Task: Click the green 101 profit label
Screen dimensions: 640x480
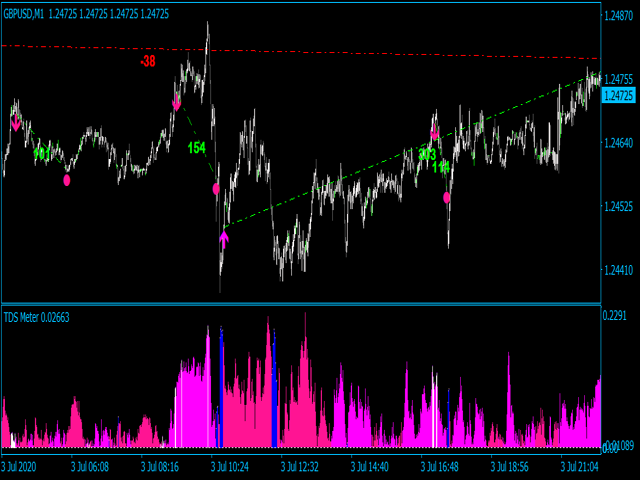Action: [x=42, y=154]
